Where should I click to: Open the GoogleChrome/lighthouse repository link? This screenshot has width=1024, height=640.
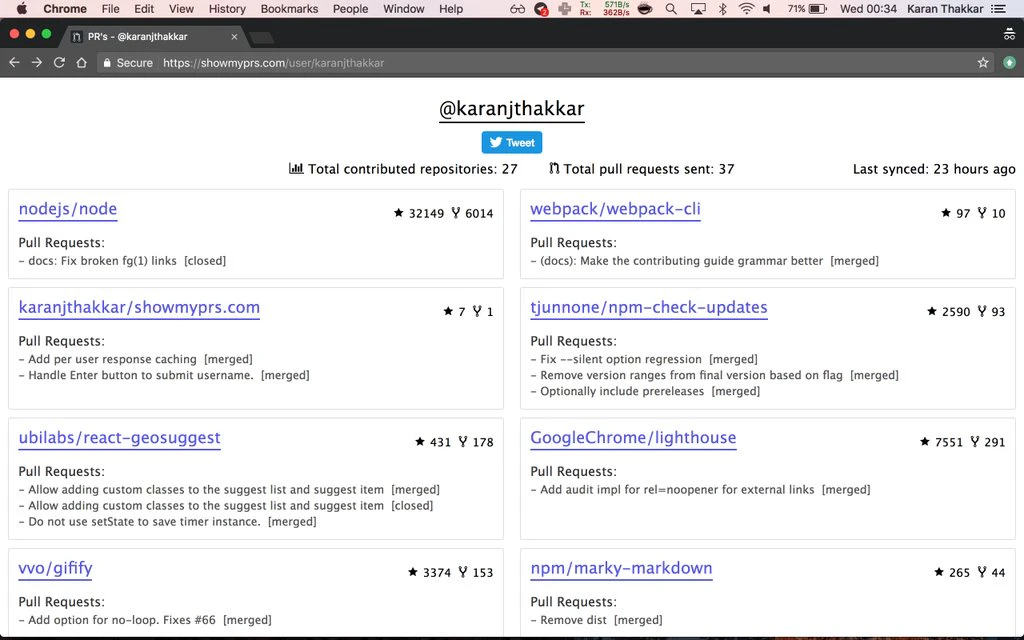click(x=633, y=438)
